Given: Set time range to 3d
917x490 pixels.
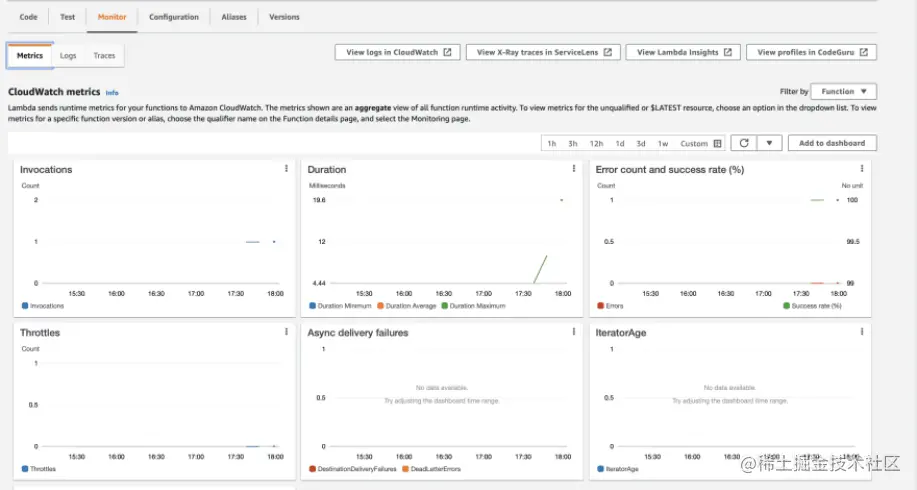Looking at the screenshot, I should tap(641, 143).
